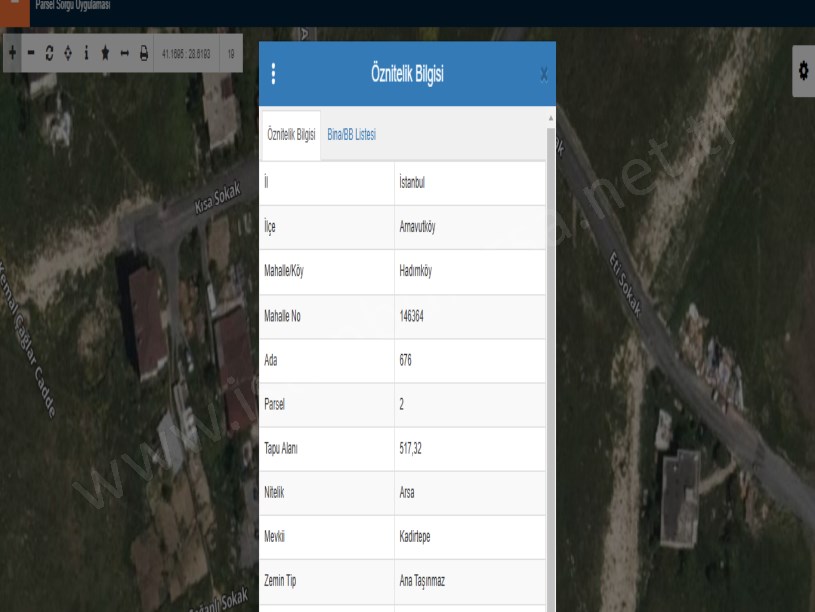Open the three-dot panel options menu

point(273,74)
